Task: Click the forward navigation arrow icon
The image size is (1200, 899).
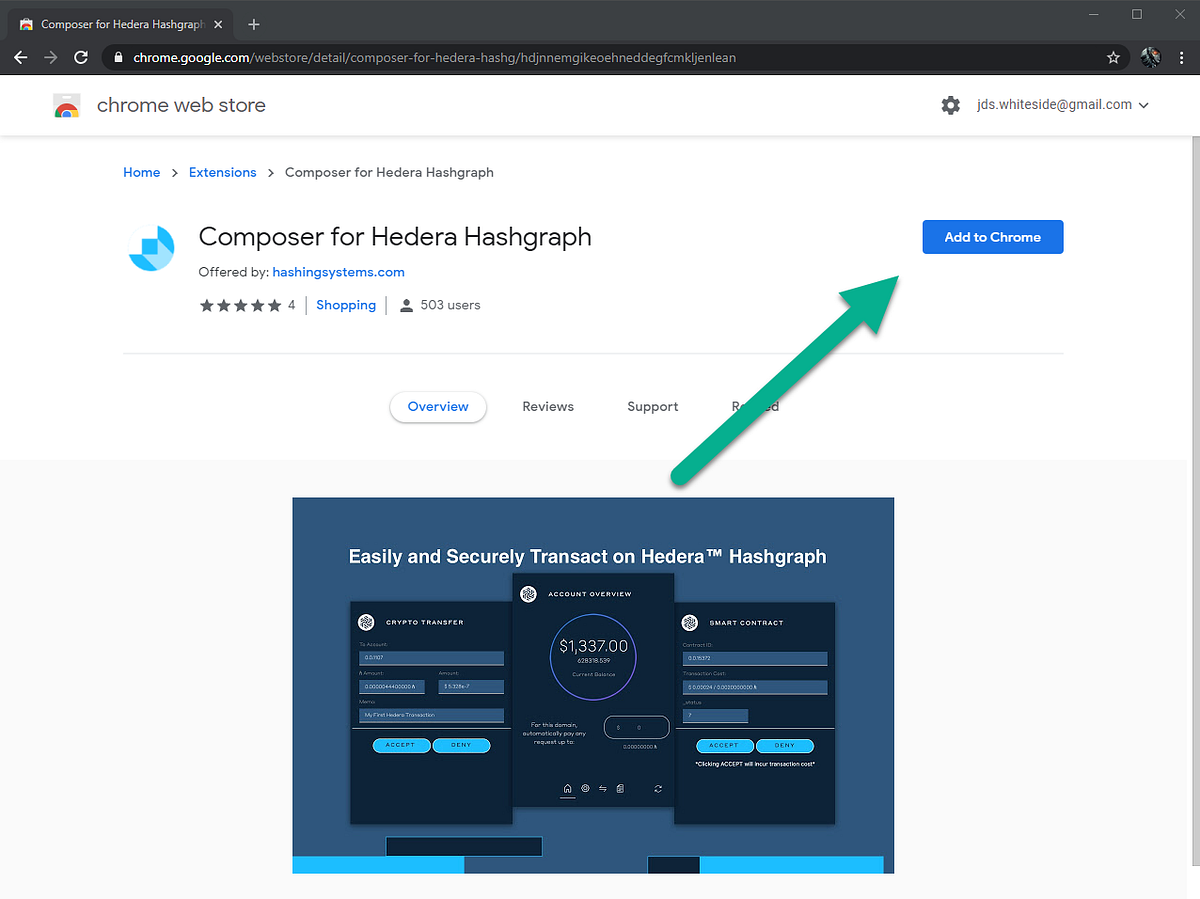Action: click(x=50, y=57)
